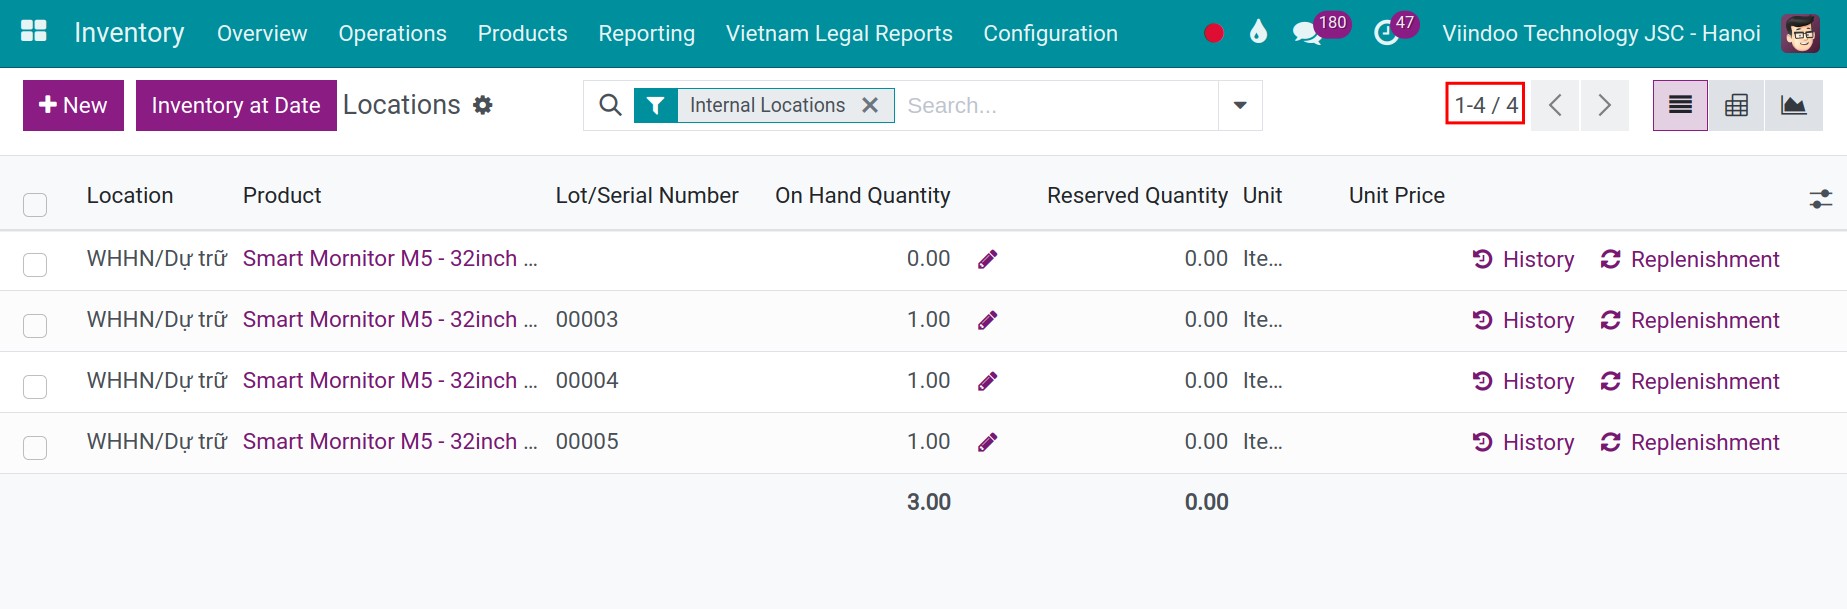Switch to the pivot table view
Viewport: 1847px width, 609px height.
(1737, 105)
